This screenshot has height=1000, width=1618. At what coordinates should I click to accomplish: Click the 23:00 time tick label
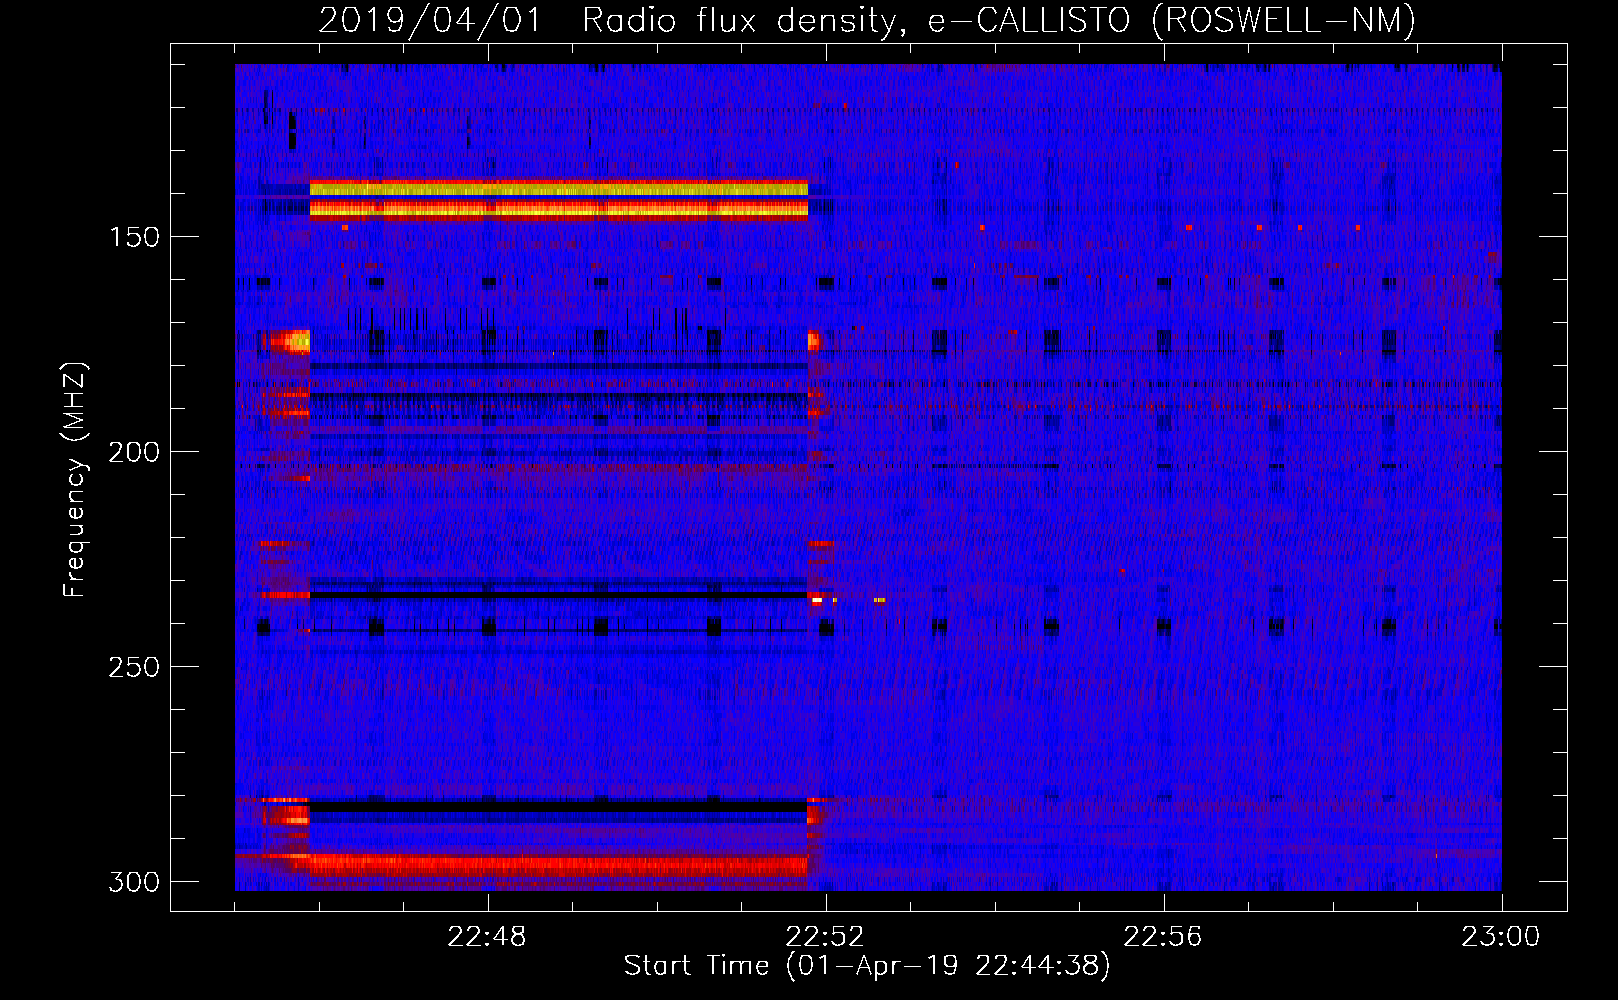pyautogui.click(x=1501, y=937)
